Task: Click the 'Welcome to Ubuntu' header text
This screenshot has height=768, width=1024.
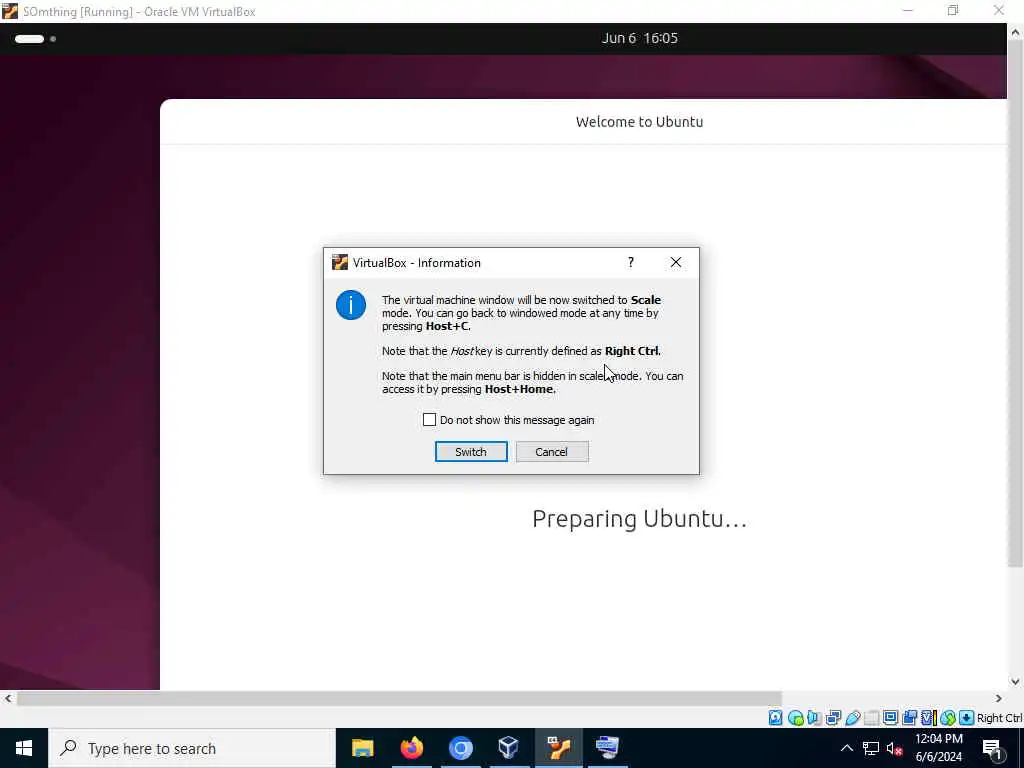Action: 639,122
